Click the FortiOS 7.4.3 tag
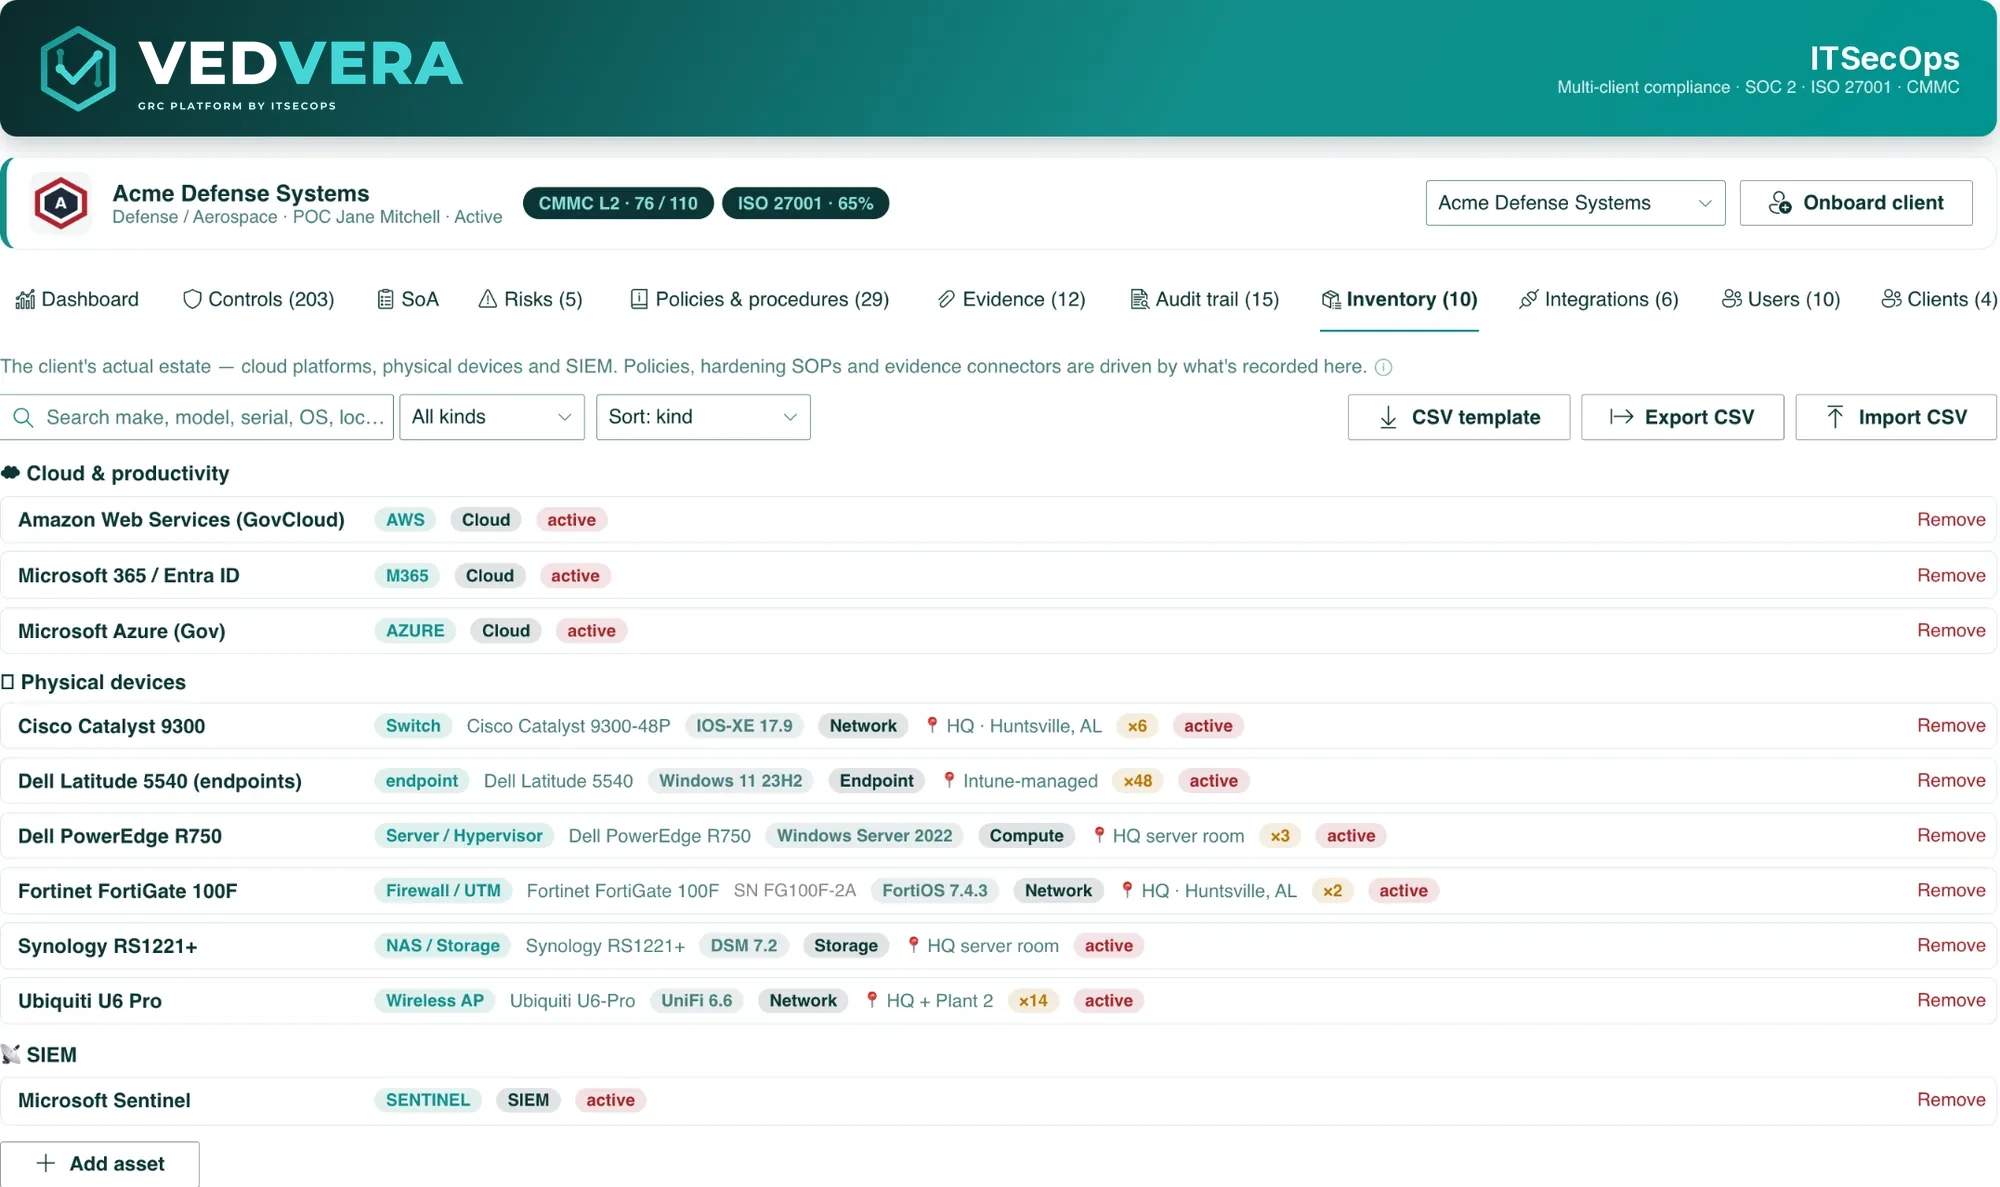Viewport: 2000px width, 1187px height. click(x=934, y=890)
